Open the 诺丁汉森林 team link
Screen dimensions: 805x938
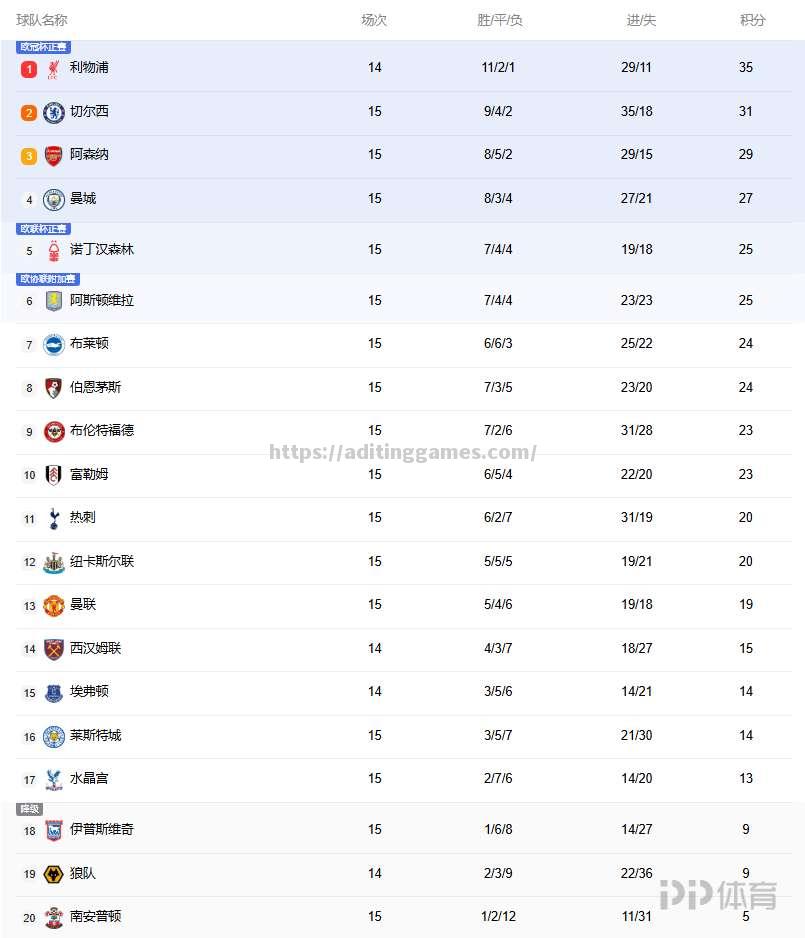(x=102, y=249)
